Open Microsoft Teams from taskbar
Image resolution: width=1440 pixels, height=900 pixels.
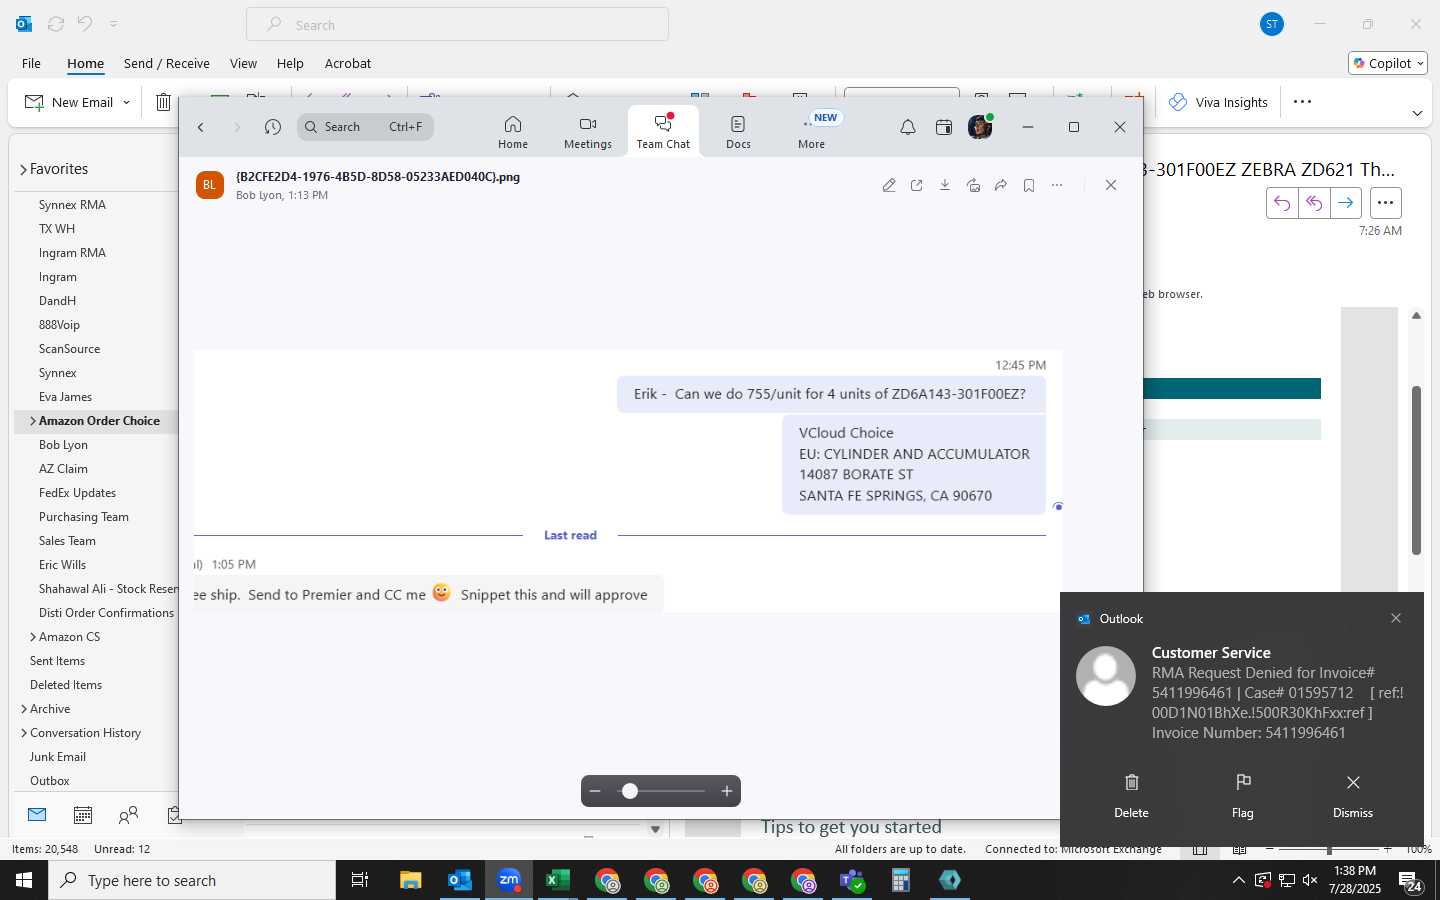coord(852,880)
